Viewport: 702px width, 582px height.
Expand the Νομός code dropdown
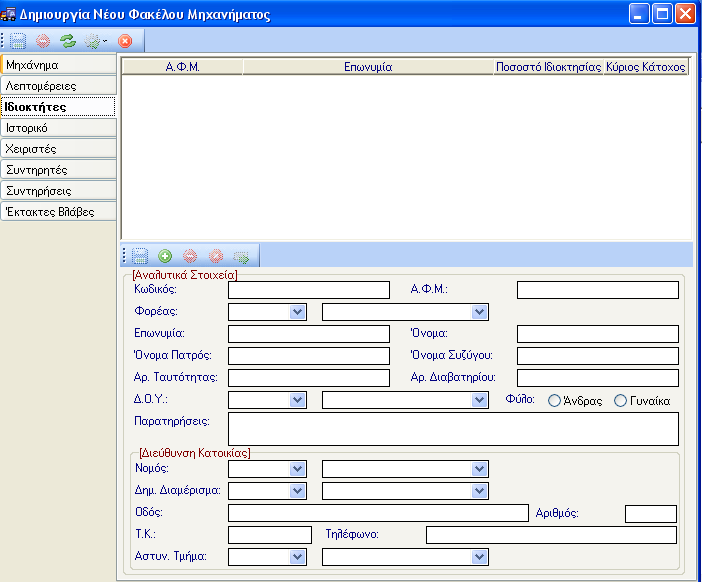(x=297, y=469)
